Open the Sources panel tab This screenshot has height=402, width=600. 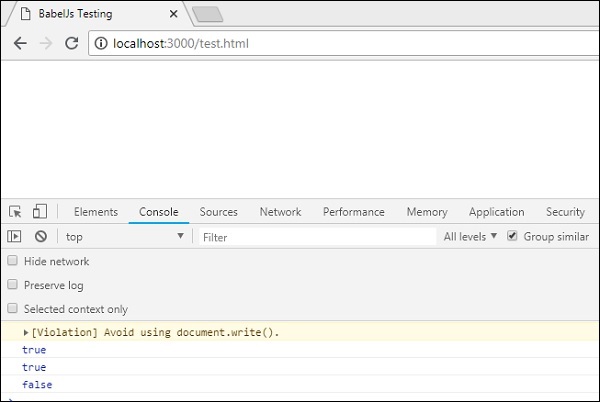pos(218,212)
